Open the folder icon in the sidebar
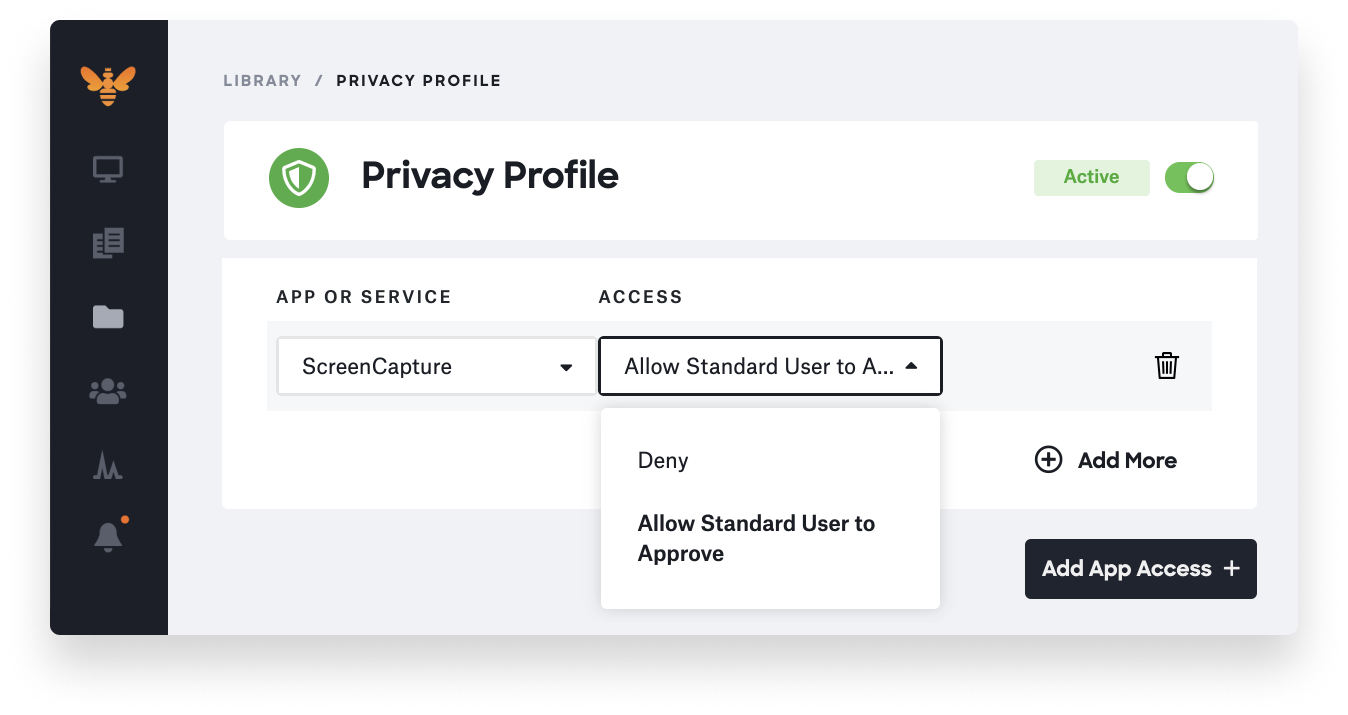 point(108,316)
